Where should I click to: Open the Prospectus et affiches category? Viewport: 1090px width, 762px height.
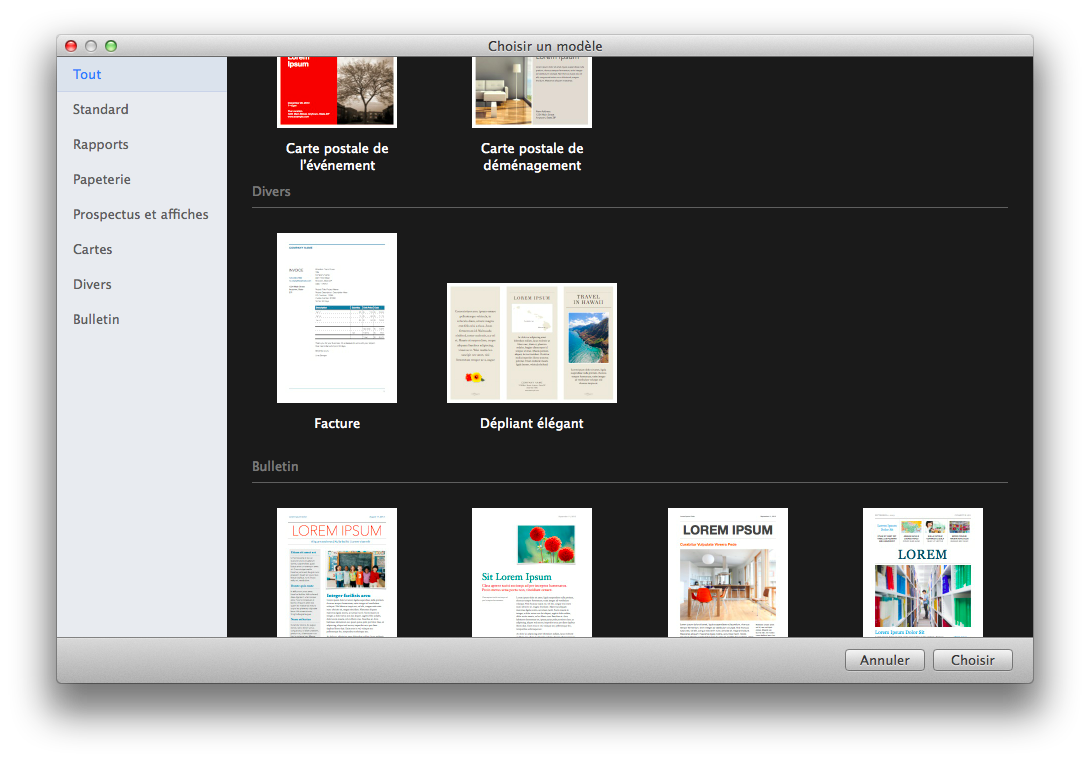pos(140,215)
